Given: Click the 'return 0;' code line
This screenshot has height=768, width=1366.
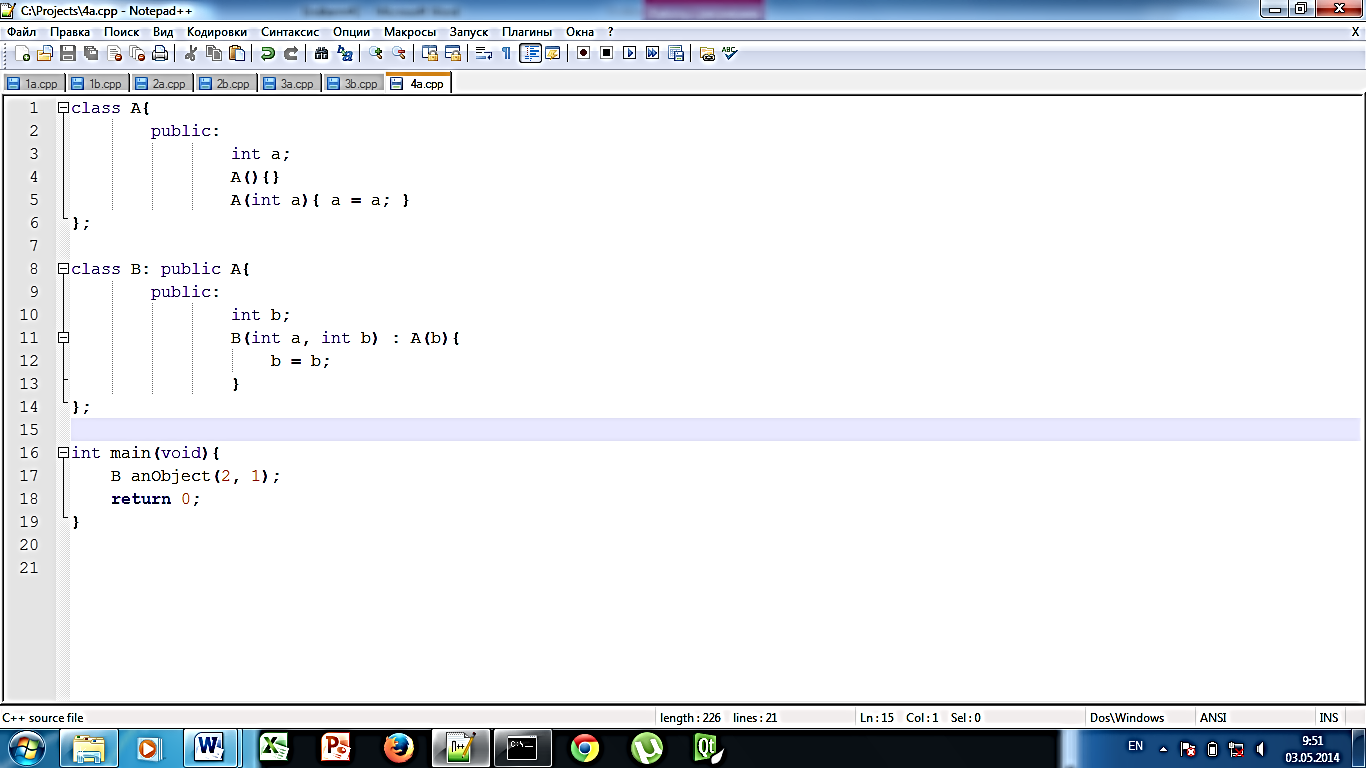Looking at the screenshot, I should (156, 499).
